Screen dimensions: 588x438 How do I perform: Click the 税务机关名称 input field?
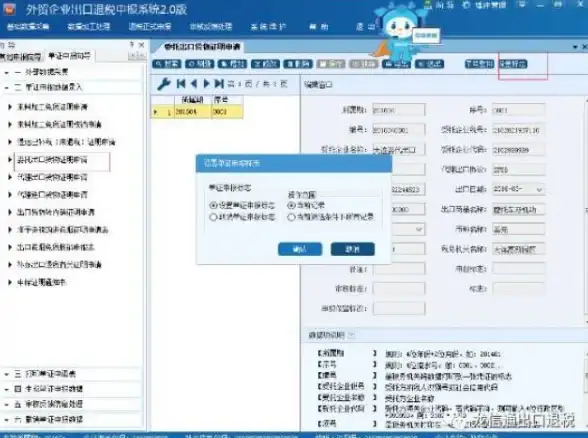(x=519, y=249)
